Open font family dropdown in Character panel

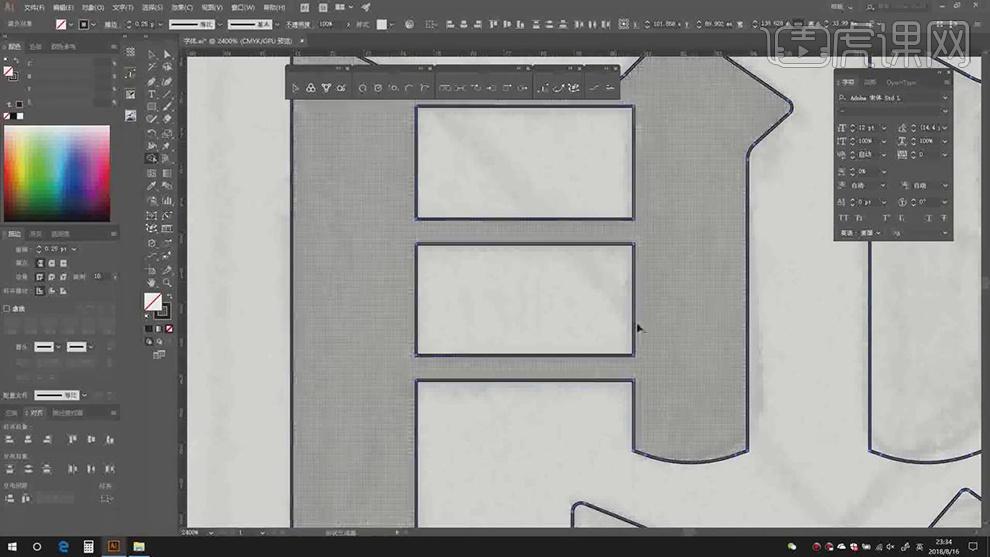pyautogui.click(x=945, y=98)
